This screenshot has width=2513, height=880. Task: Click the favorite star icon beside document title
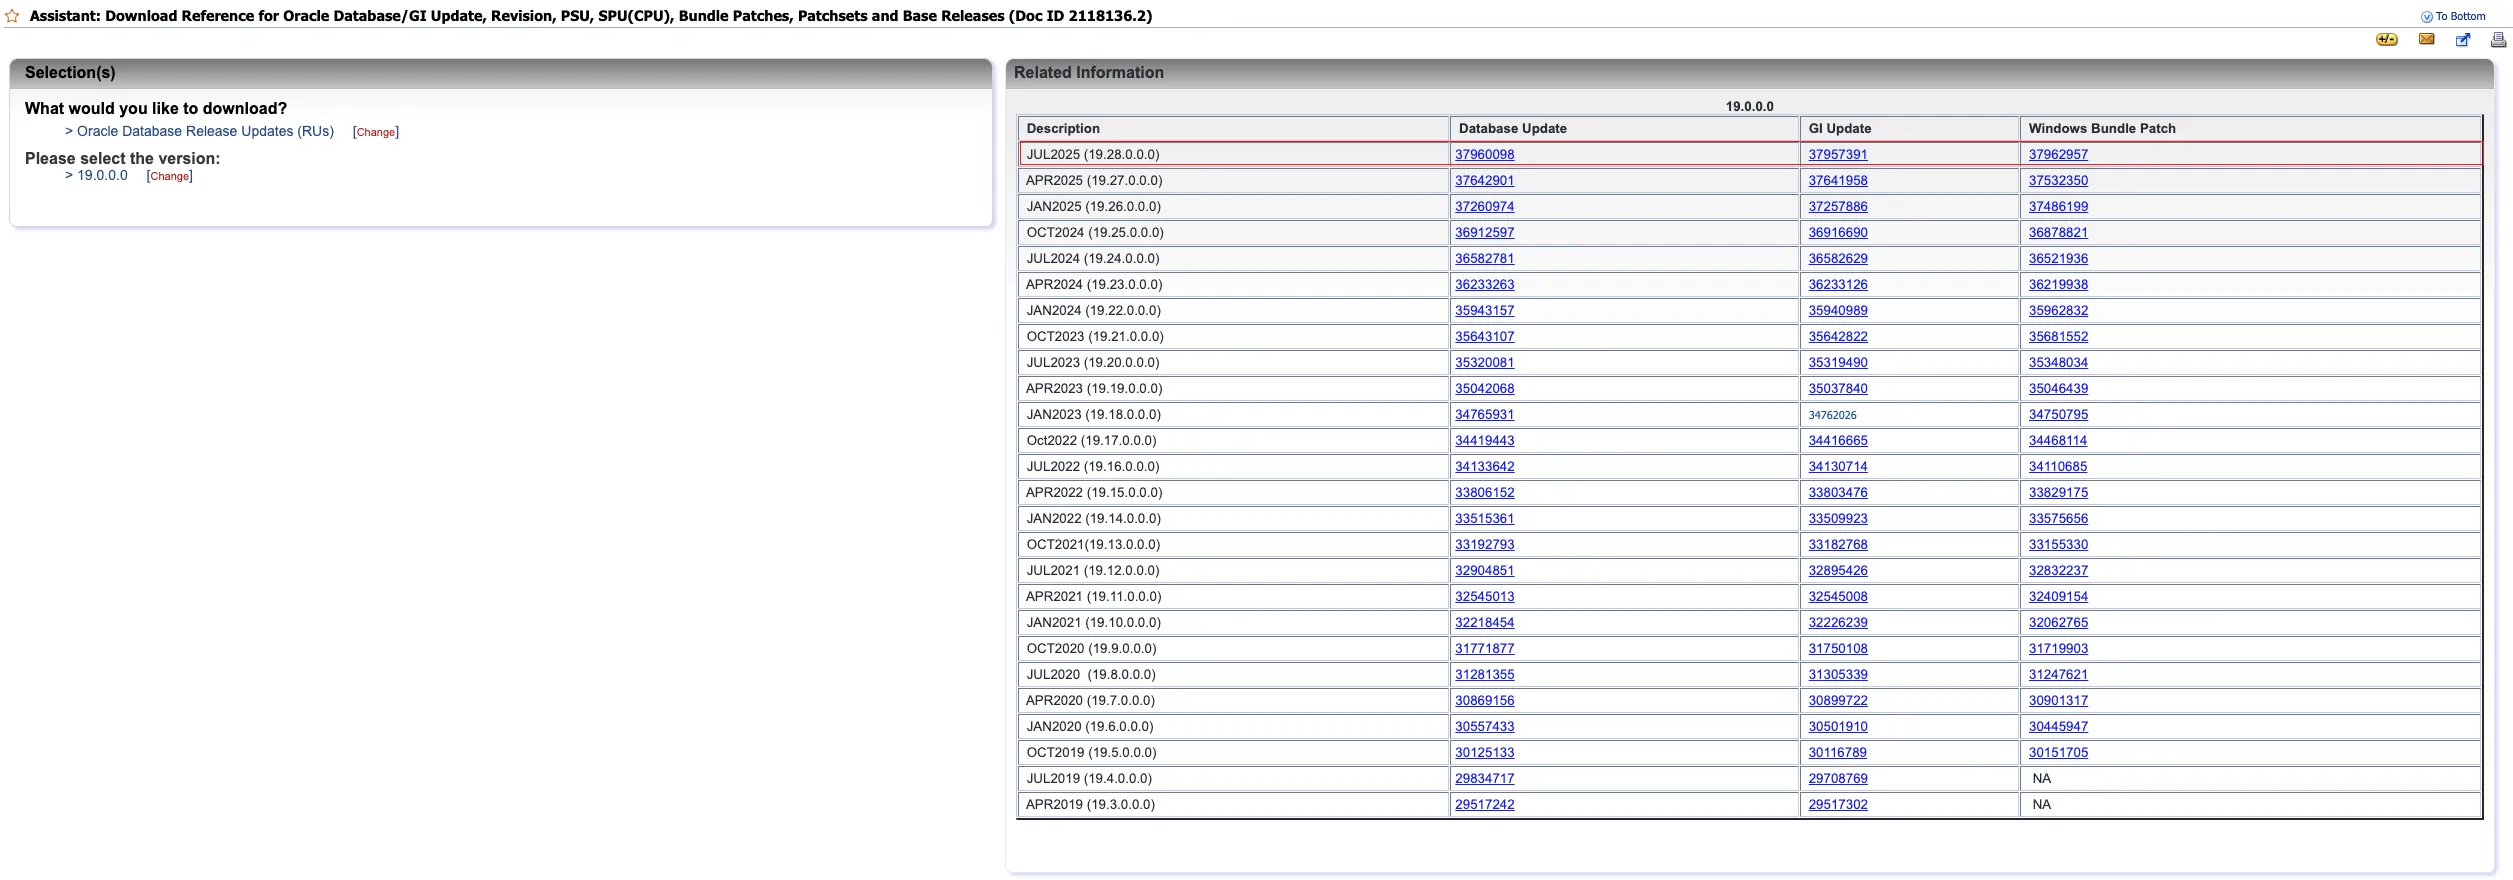click(12, 16)
